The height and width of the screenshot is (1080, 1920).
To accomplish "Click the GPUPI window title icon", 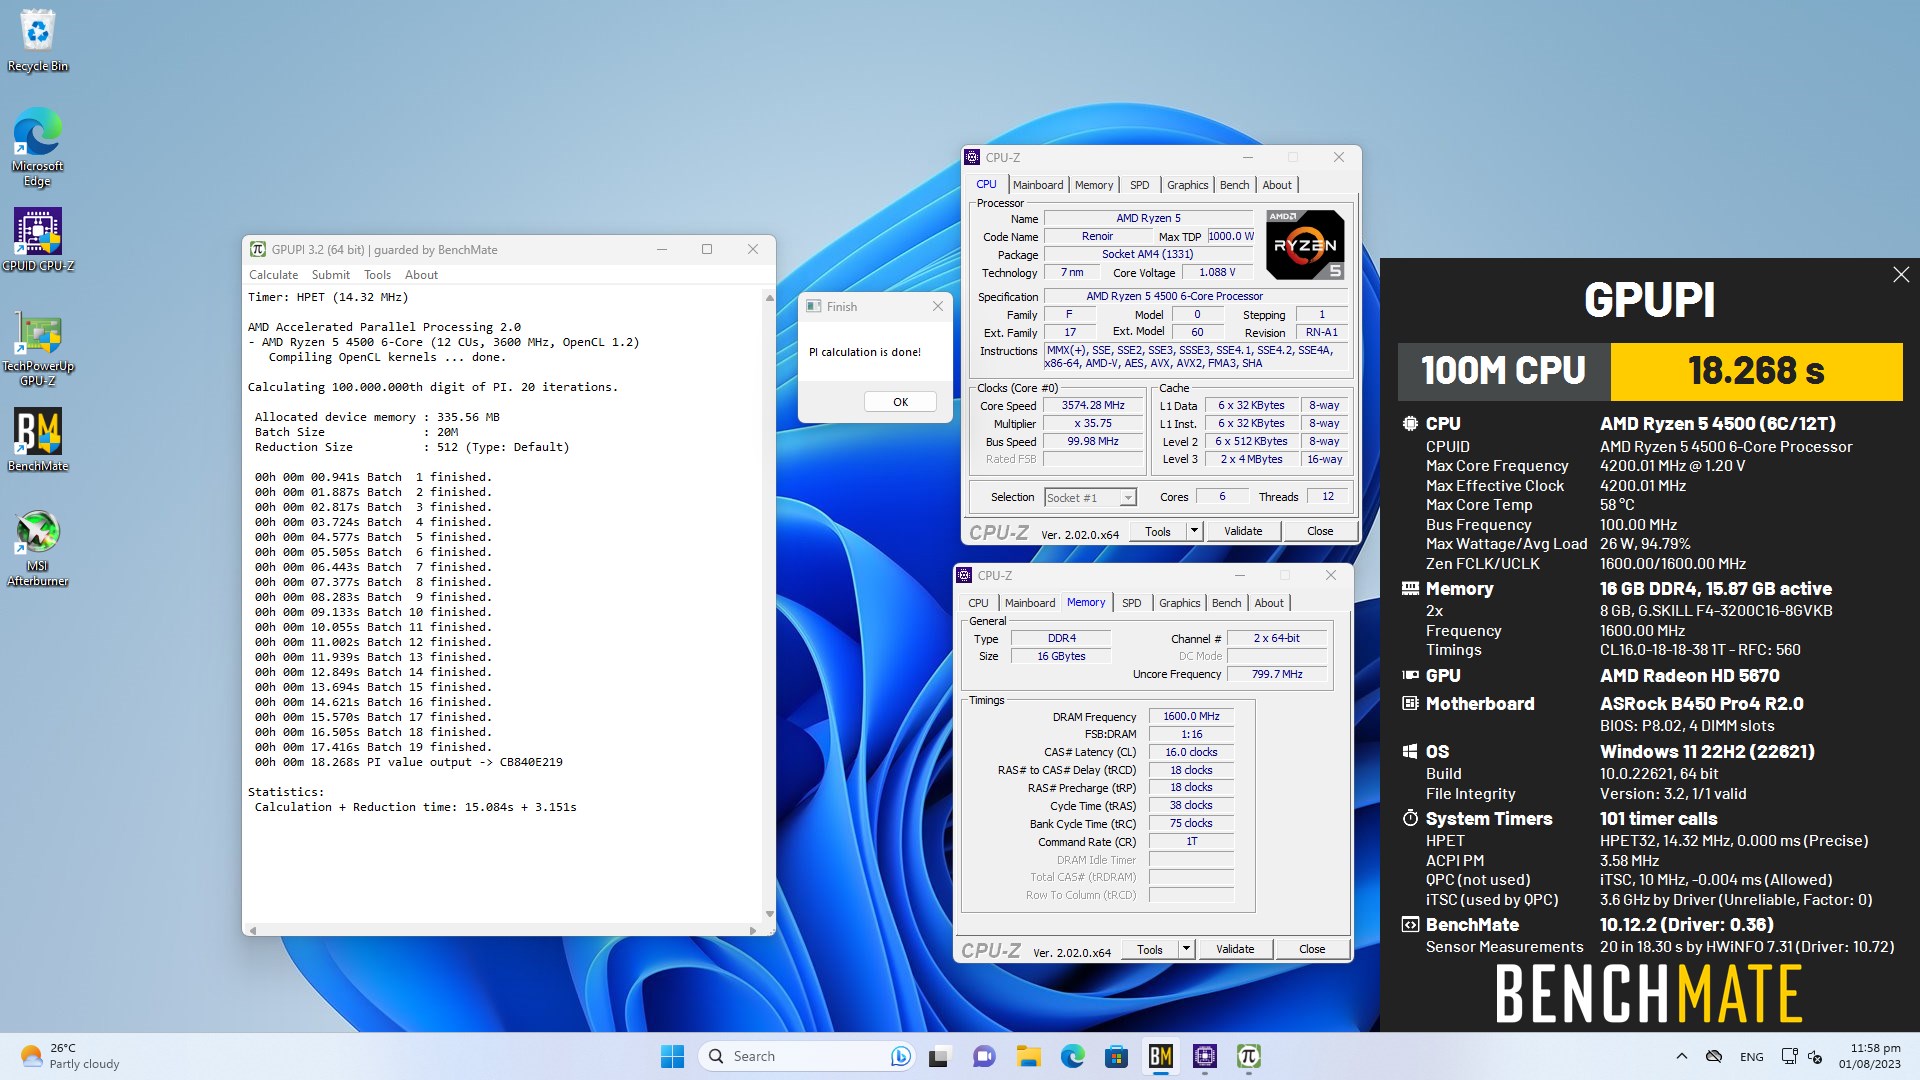I will [257, 249].
